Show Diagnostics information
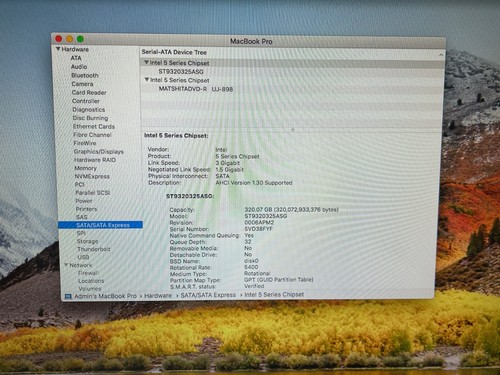This screenshot has height=375, width=500. [x=89, y=110]
